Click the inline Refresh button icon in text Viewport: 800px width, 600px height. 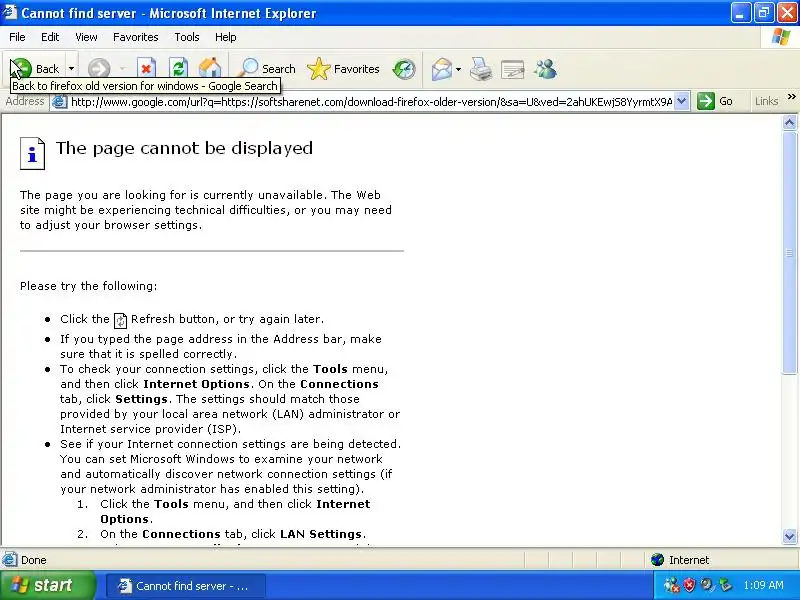[x=120, y=320]
